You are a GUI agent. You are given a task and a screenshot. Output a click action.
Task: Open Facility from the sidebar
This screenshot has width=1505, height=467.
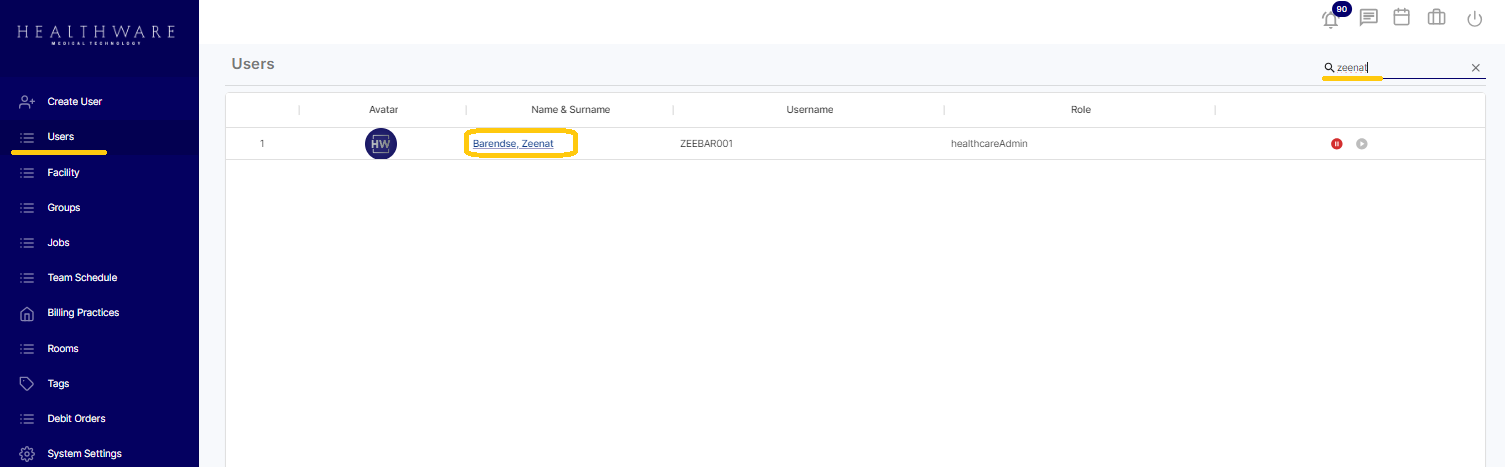click(x=63, y=172)
